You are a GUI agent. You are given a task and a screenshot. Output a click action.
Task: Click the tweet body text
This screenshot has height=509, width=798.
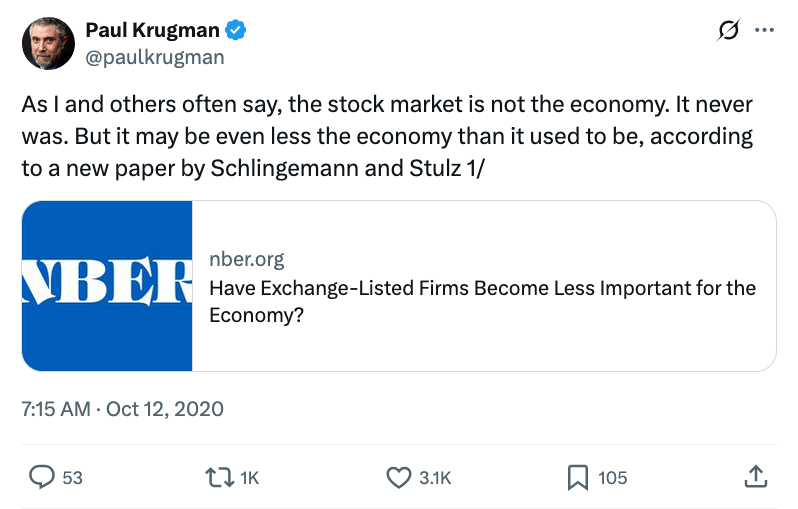(387, 136)
